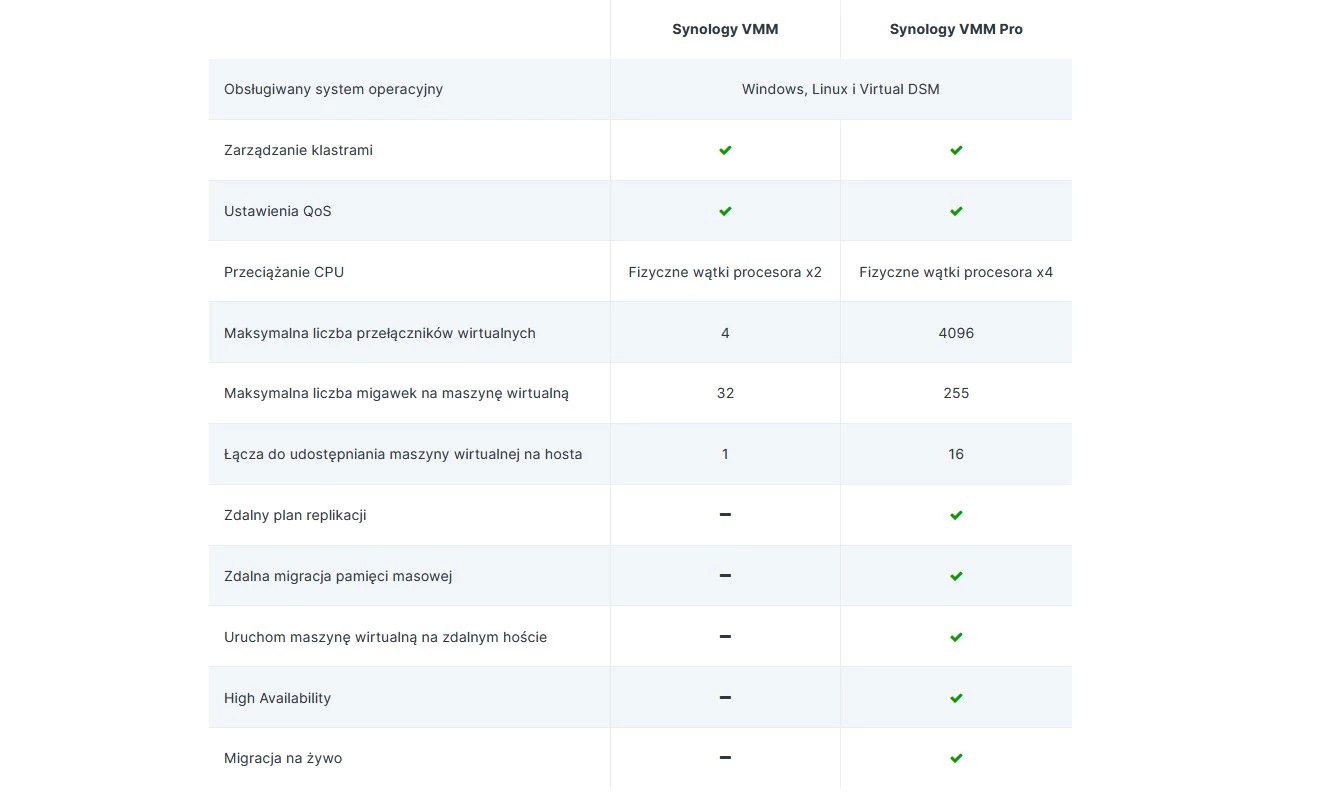Viewport: 1342px width, 811px height.
Task: Select the checkmark in Zdalny plan replikacji row
Action: (x=956, y=515)
